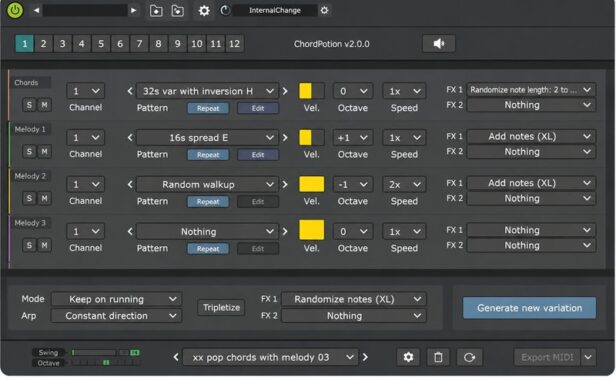Previous pattern arrow for Melody 3

[x=130, y=231]
